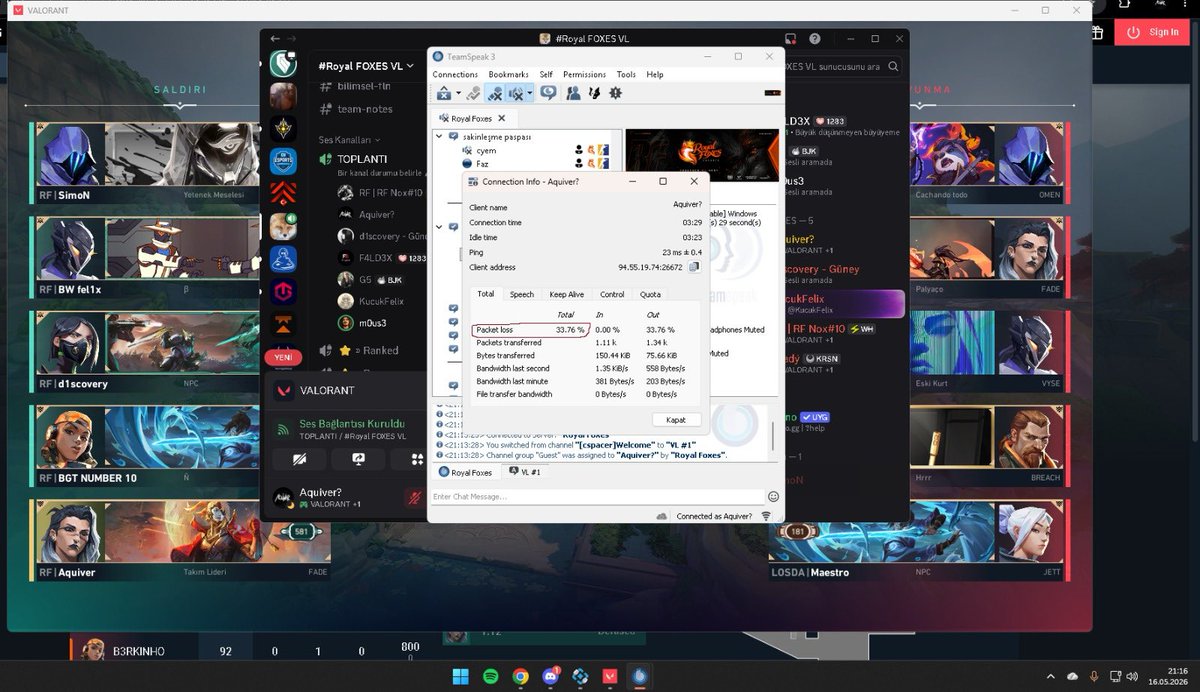Copy client address icon in Connection Info
Image resolution: width=1200 pixels, height=692 pixels.
pyautogui.click(x=694, y=267)
